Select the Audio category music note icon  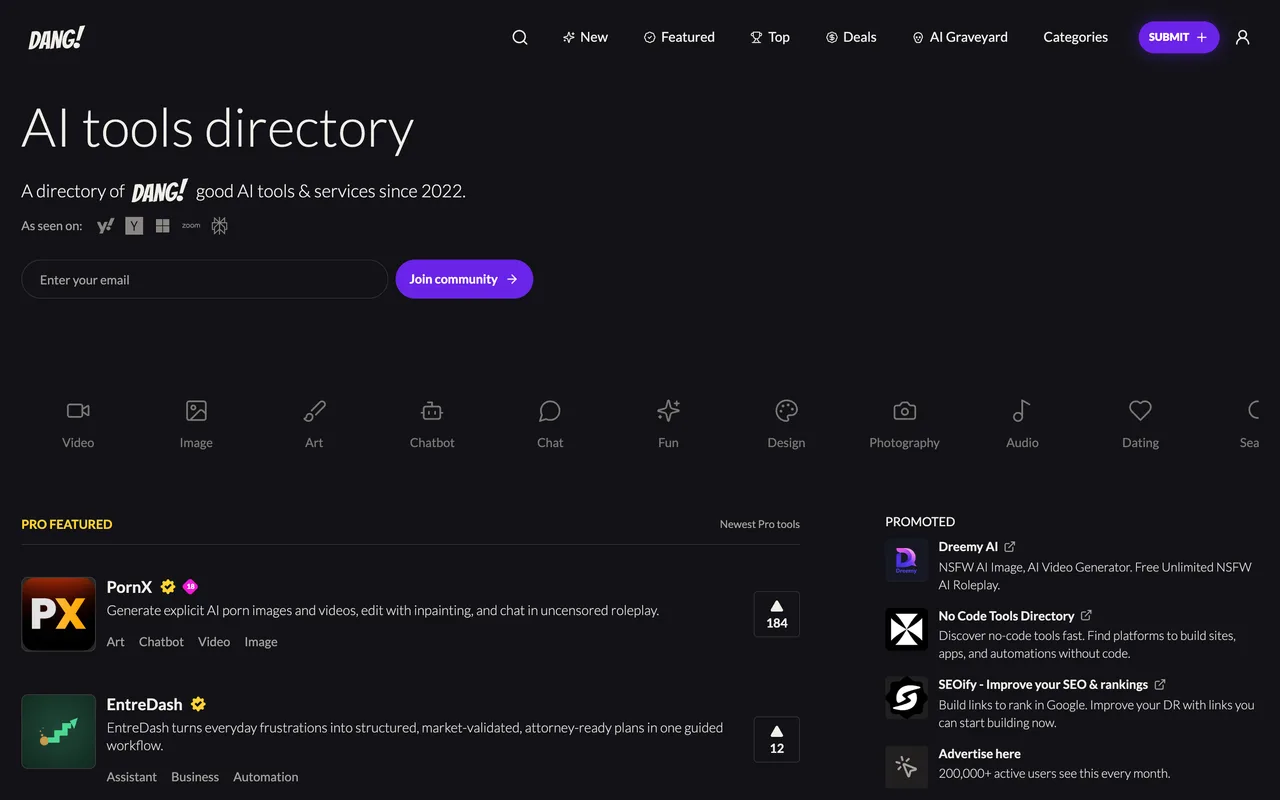(x=1021, y=410)
